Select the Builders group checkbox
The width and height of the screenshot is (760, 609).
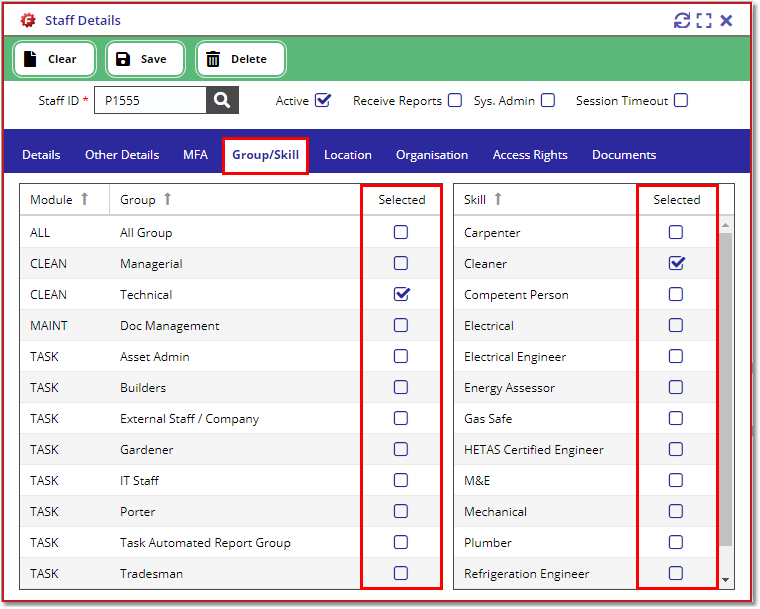coord(401,387)
